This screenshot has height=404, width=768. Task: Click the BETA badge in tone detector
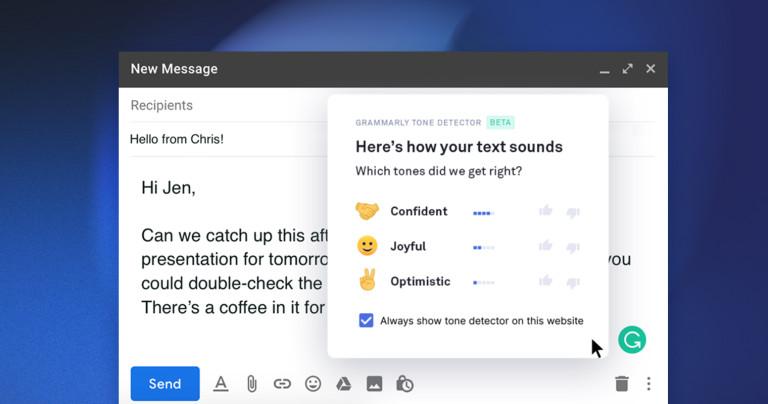(501, 122)
